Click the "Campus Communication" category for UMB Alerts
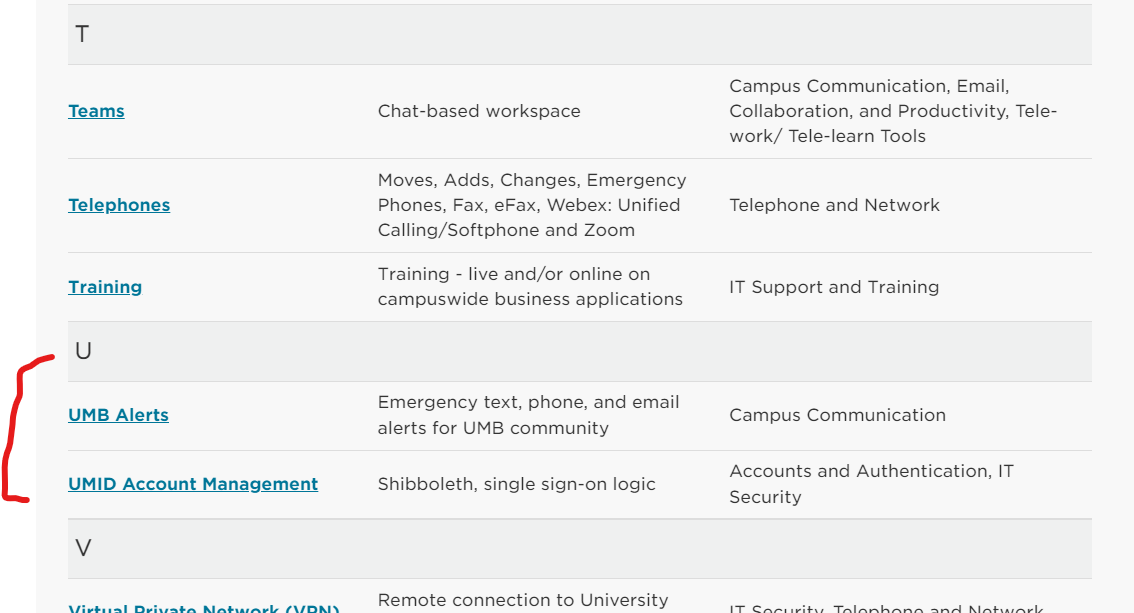Image resolution: width=1134 pixels, height=613 pixels. pos(837,415)
